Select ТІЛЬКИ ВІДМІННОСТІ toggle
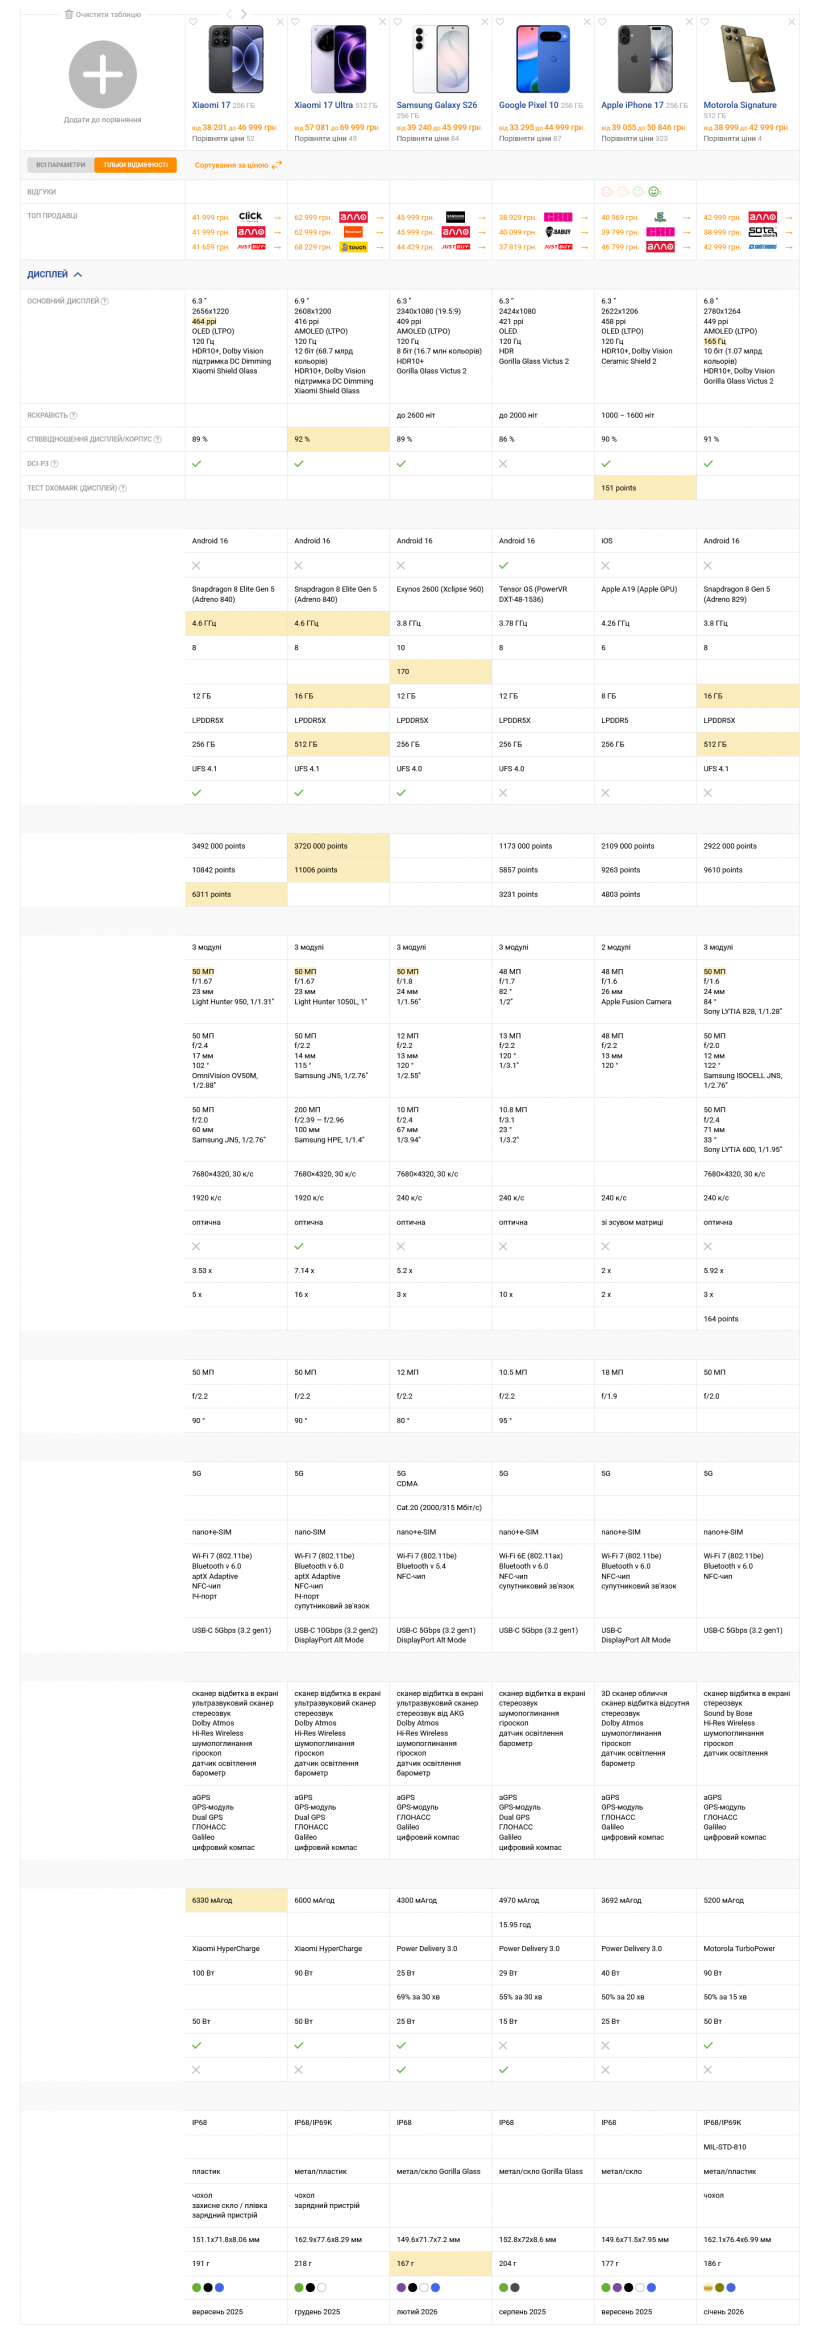 click(x=135, y=165)
